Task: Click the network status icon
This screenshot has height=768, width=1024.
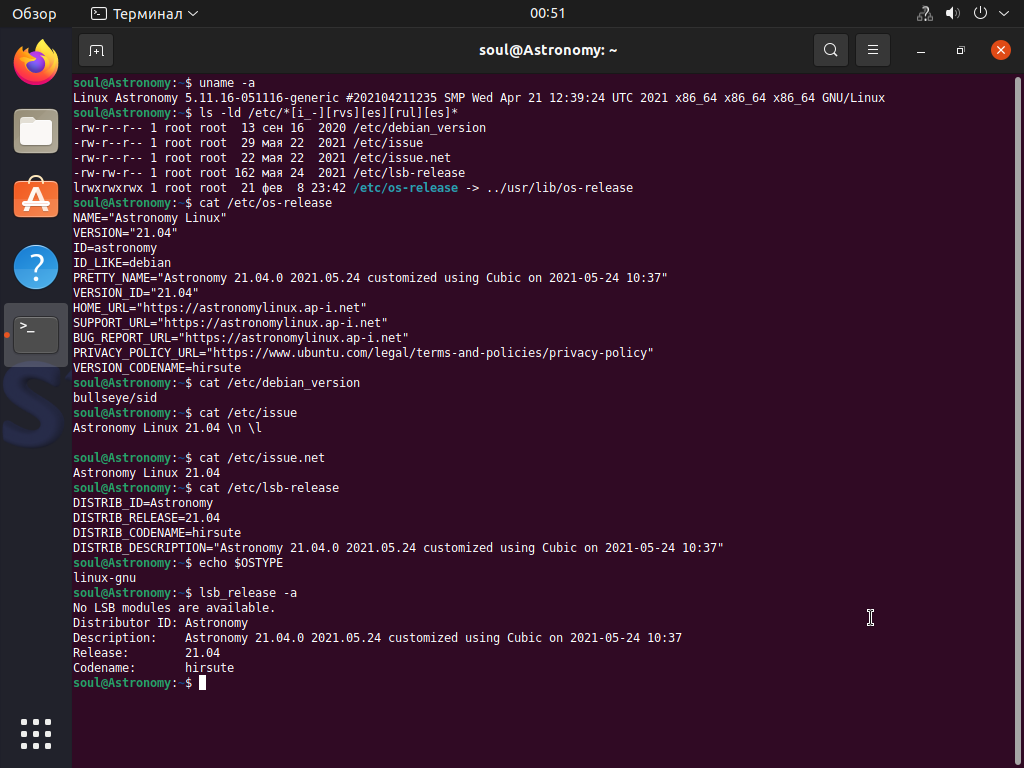Action: pyautogui.click(x=925, y=14)
